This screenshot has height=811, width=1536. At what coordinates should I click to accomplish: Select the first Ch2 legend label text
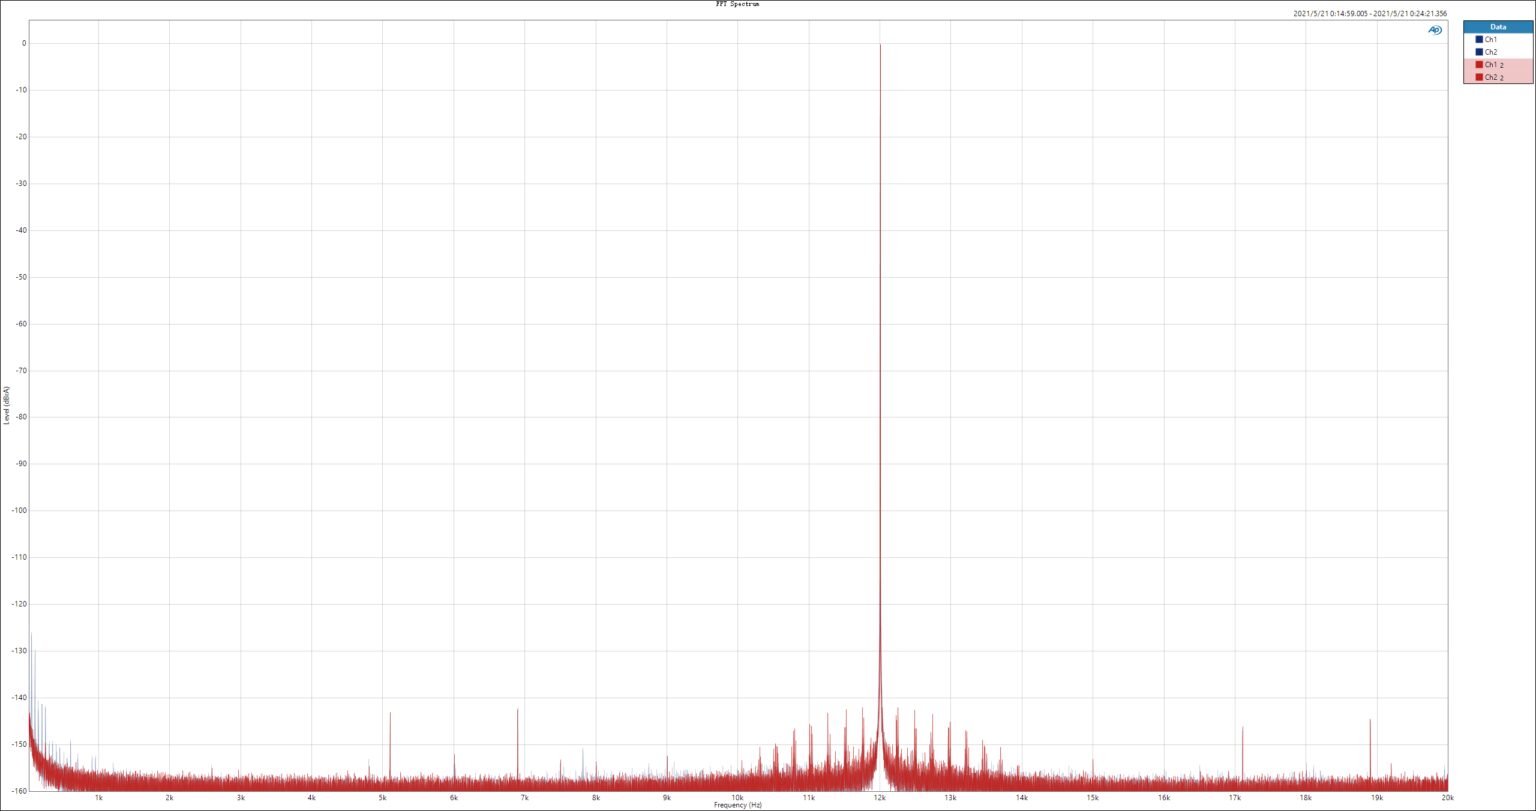[x=1490, y=52]
